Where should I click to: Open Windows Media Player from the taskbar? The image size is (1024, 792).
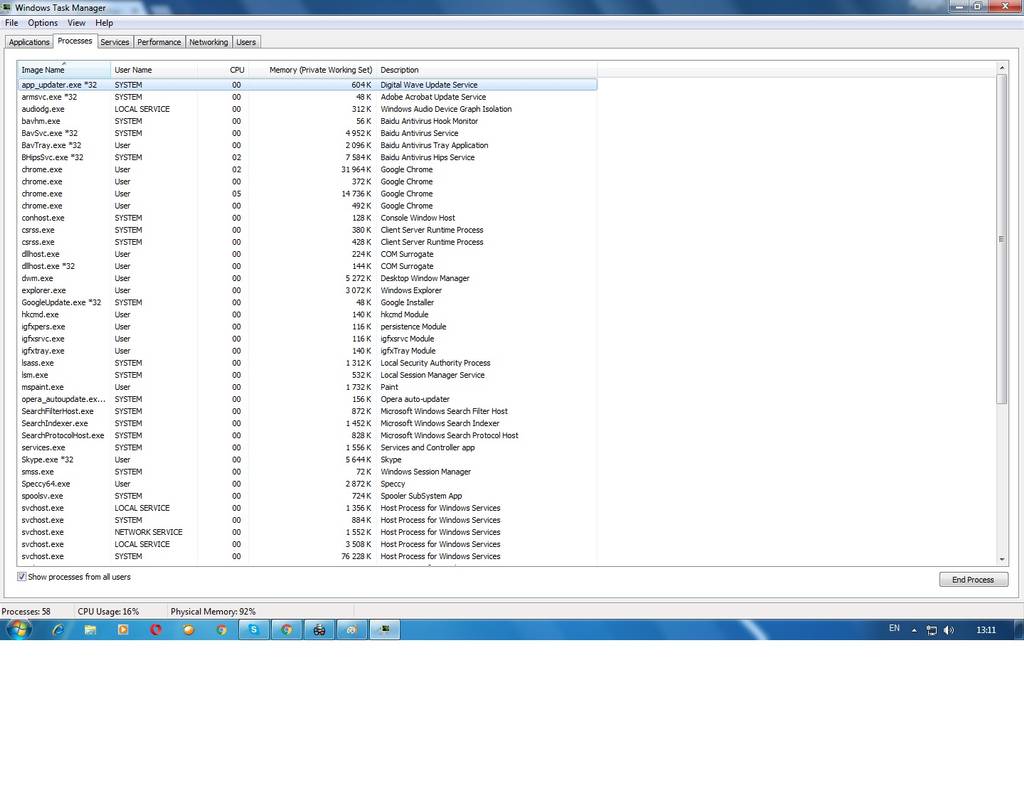pyautogui.click(x=123, y=629)
